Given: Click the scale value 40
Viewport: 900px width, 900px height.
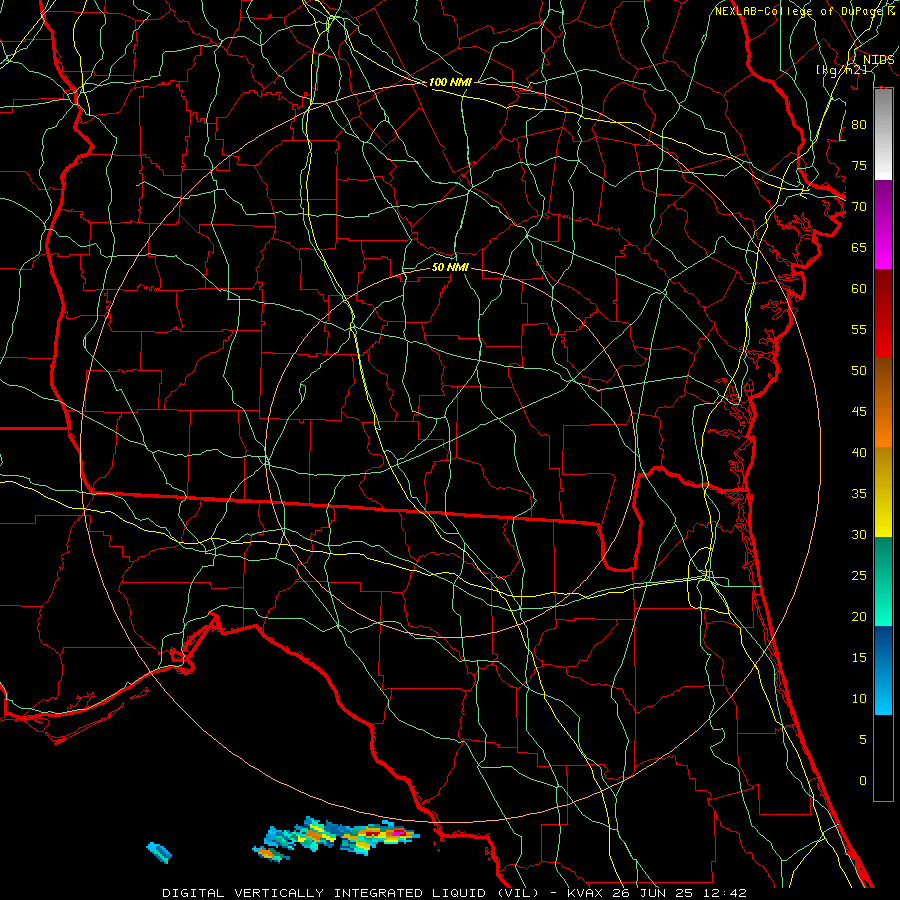Looking at the screenshot, I should [x=859, y=452].
